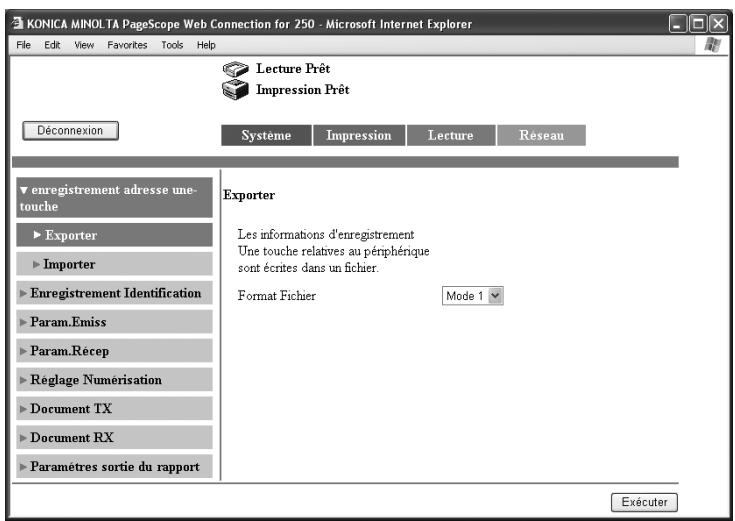The height and width of the screenshot is (521, 735).
Task: Open the File menu
Action: click(x=23, y=45)
